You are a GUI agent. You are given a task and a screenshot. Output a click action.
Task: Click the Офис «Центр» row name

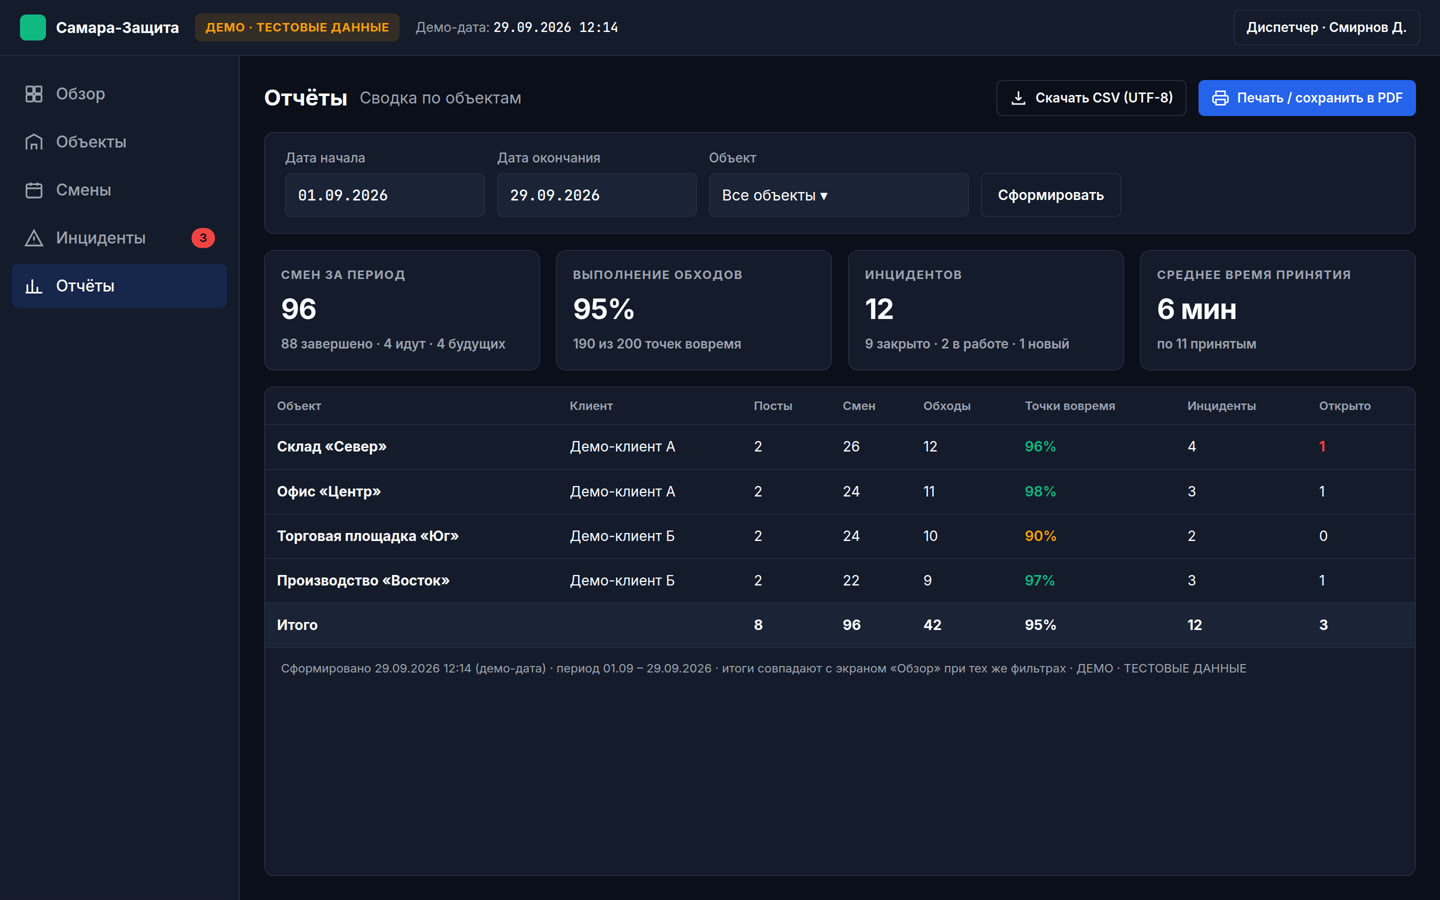(329, 492)
